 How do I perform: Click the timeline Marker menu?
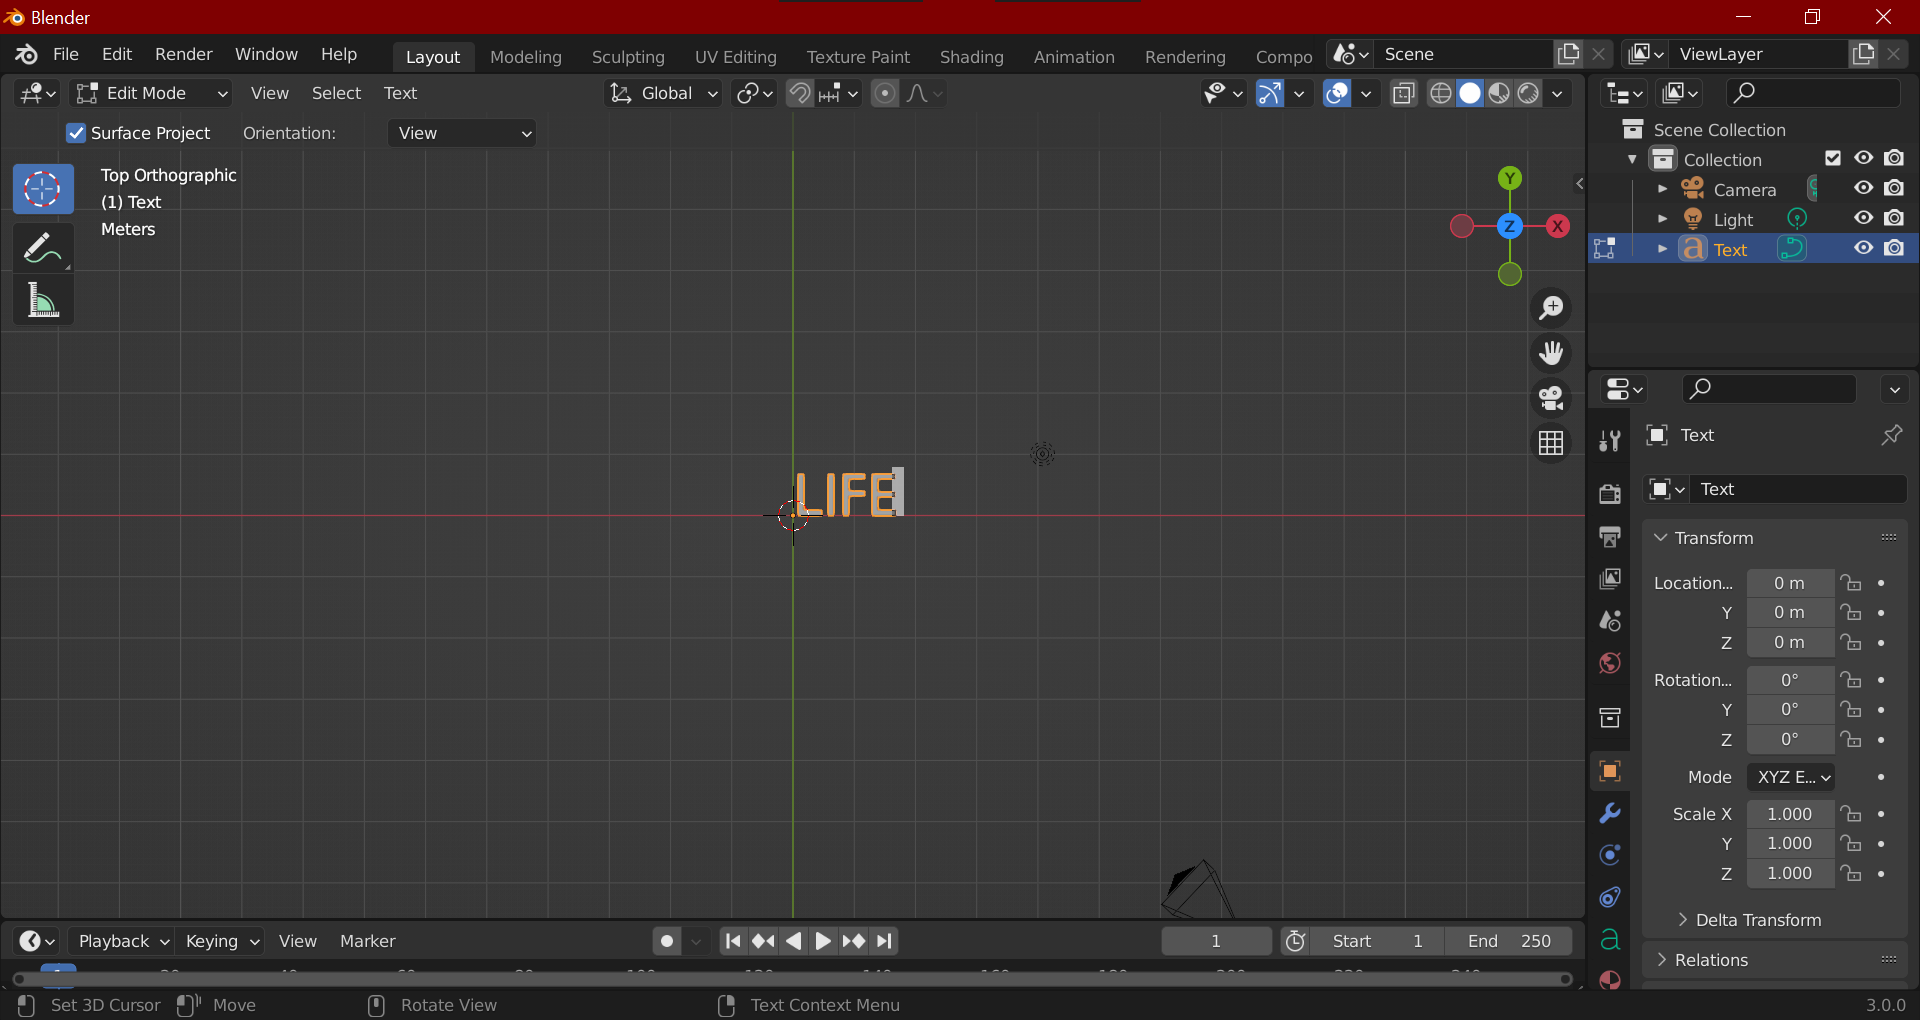367,941
